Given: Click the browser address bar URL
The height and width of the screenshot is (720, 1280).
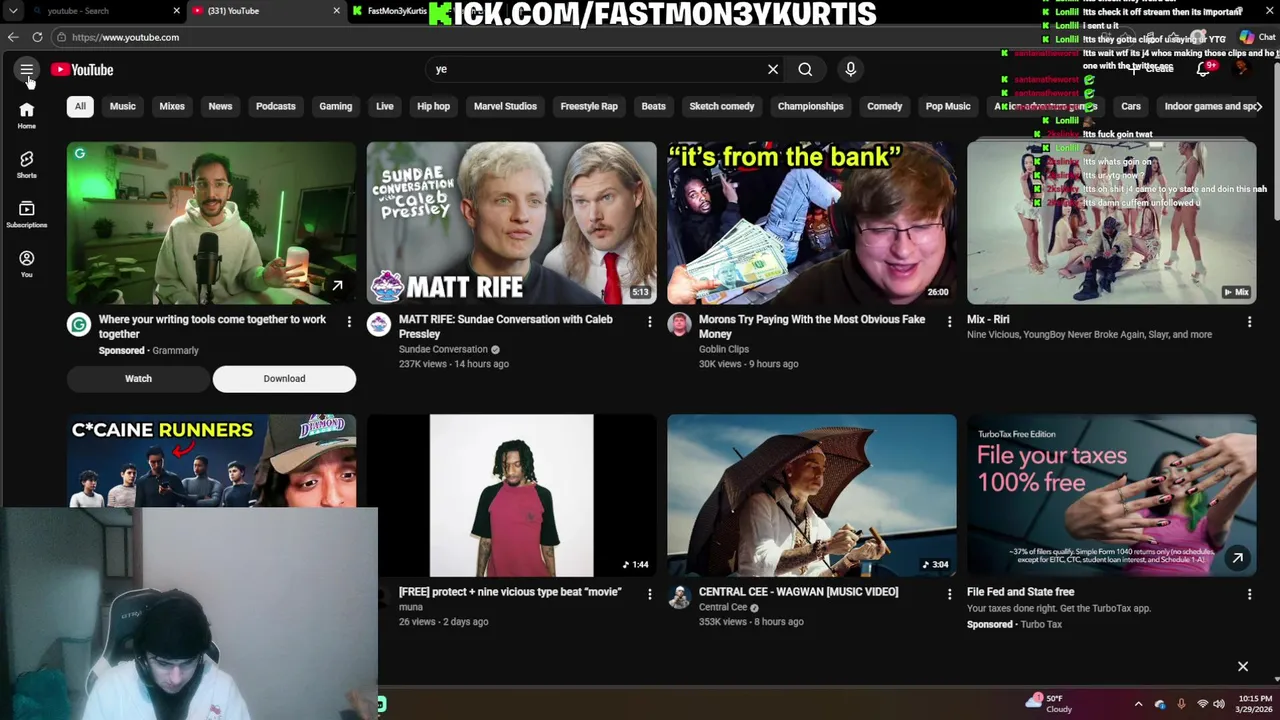Looking at the screenshot, I should click(125, 37).
